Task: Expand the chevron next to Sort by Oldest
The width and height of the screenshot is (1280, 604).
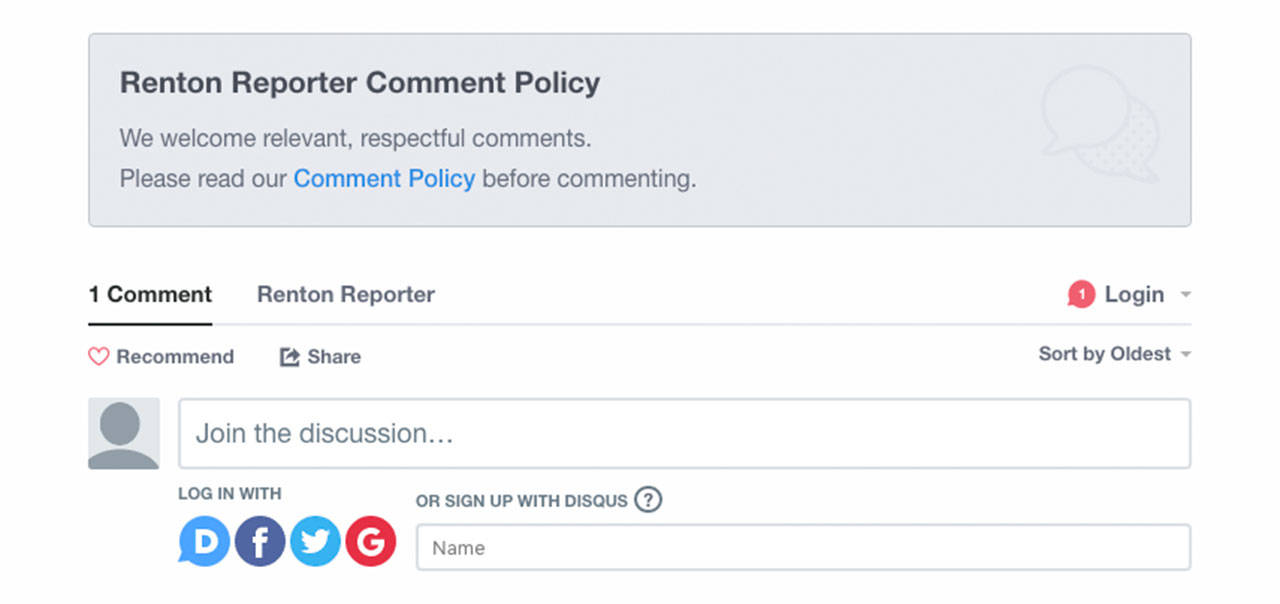Action: click(x=1186, y=354)
